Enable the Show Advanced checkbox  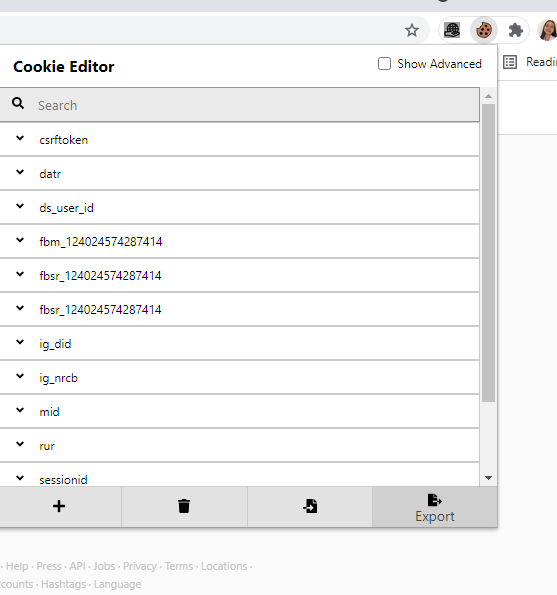(x=384, y=64)
